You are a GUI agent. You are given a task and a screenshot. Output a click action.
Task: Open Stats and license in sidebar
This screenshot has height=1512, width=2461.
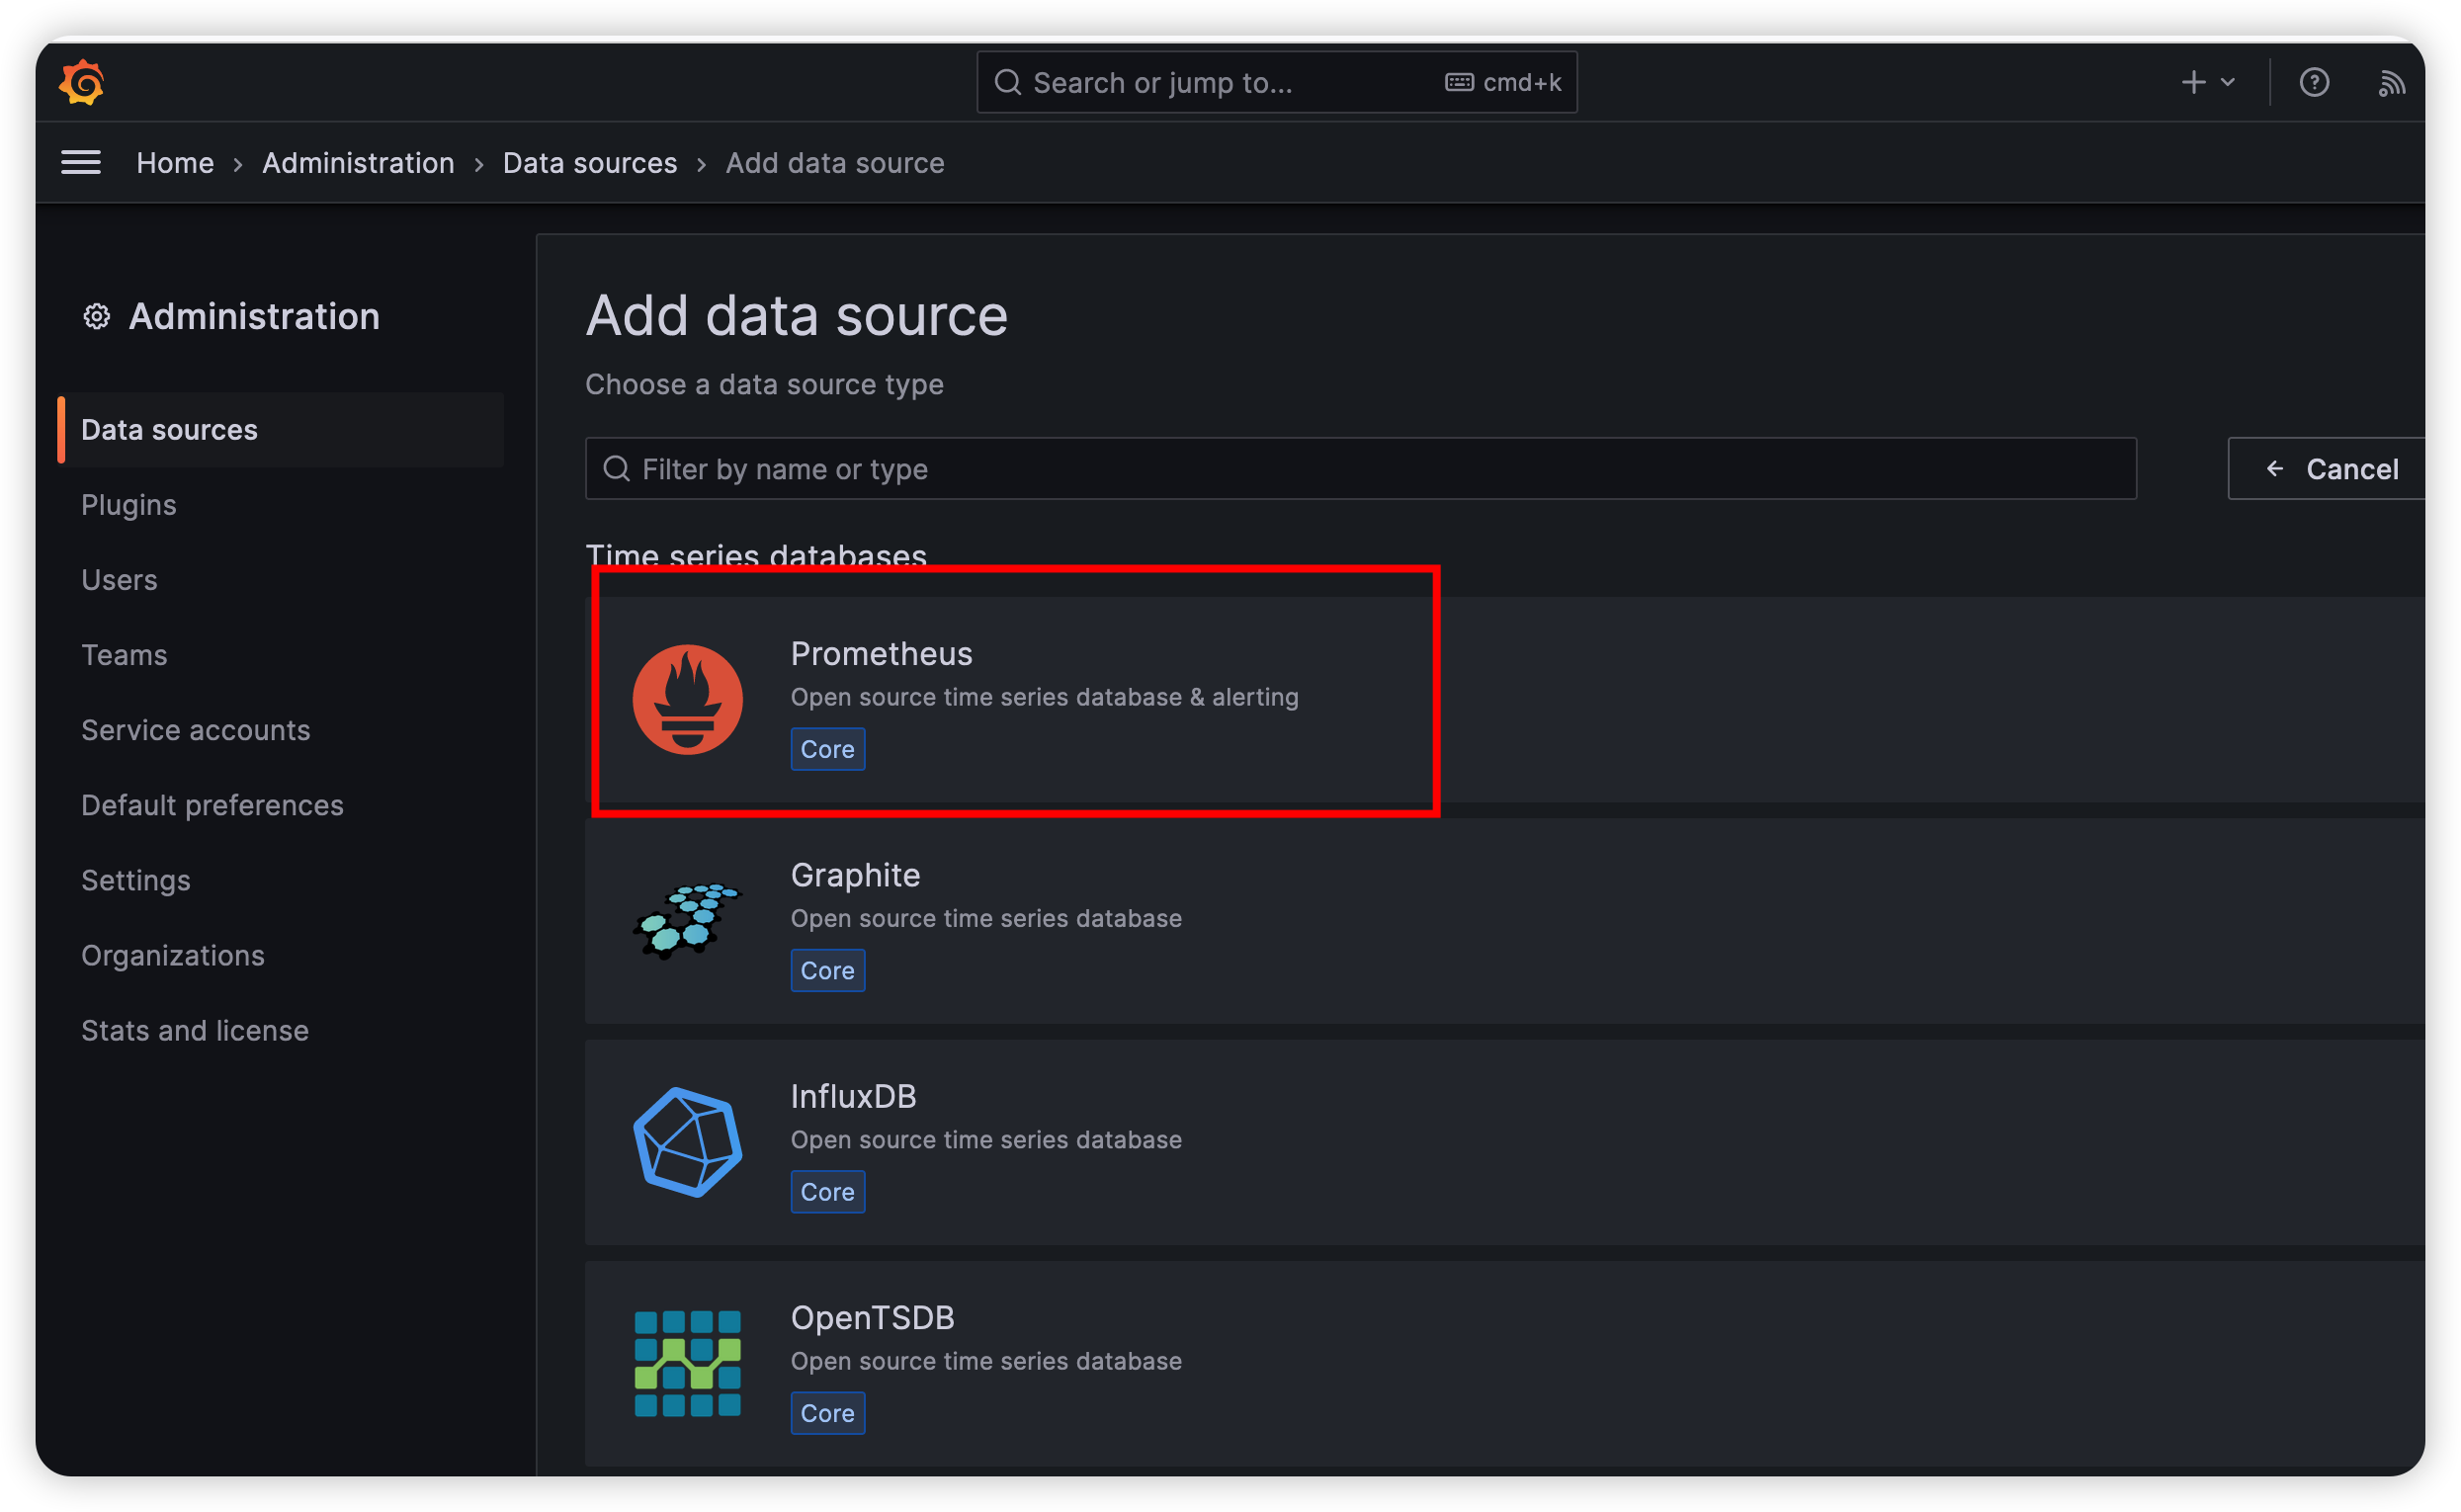click(195, 1030)
